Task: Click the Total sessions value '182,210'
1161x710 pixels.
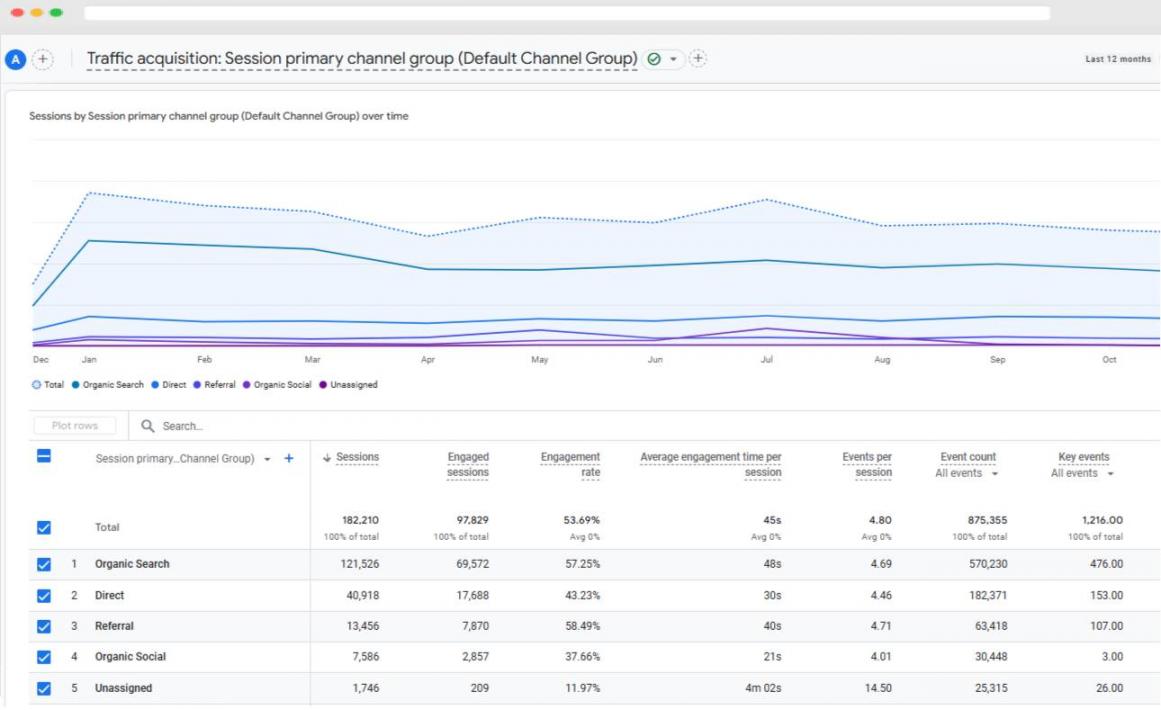Action: coord(360,520)
